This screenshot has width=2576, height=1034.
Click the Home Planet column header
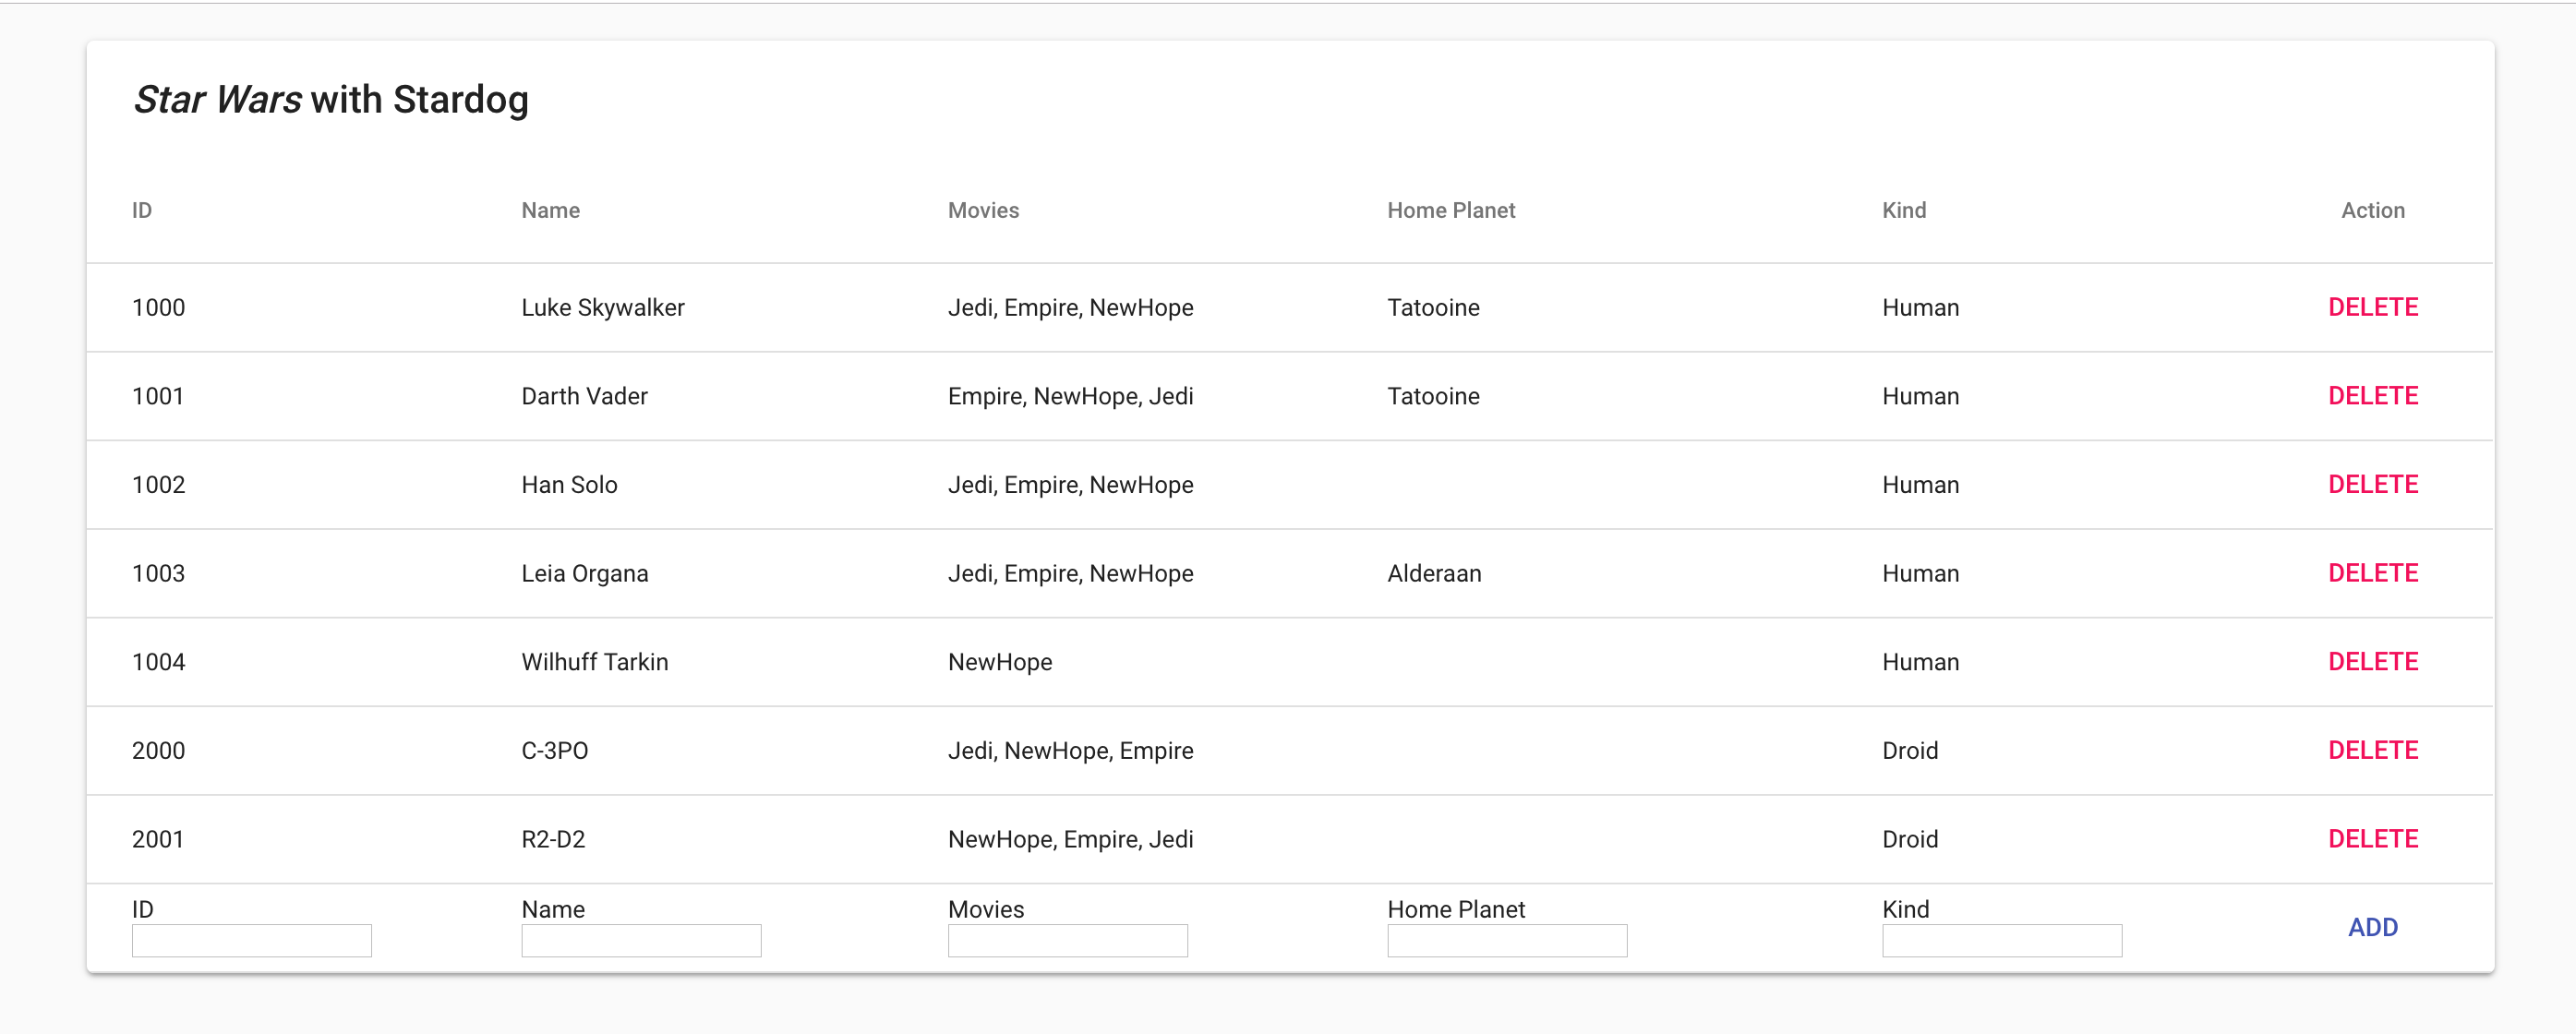click(1450, 210)
